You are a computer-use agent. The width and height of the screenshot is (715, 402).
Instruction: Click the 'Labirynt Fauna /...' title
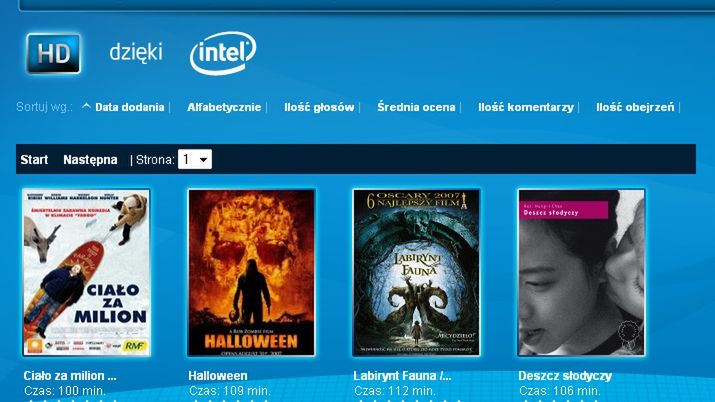(x=402, y=376)
